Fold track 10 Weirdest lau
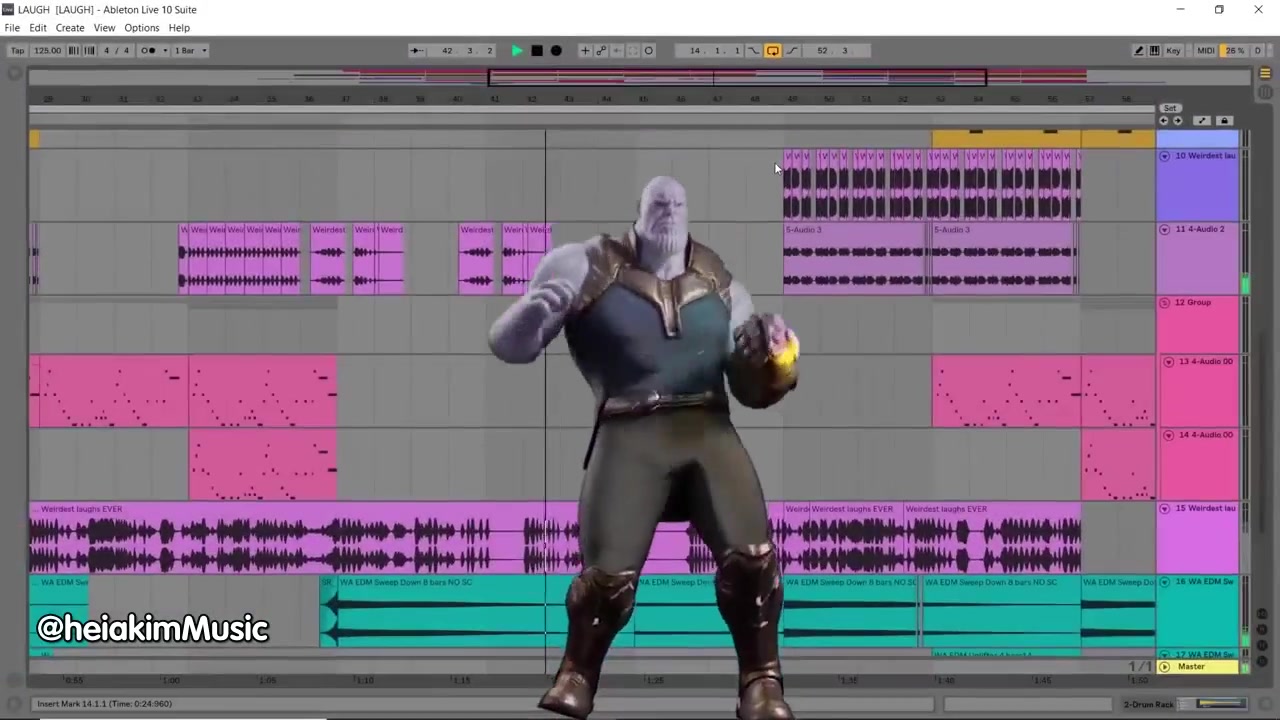1280x720 pixels. pos(1164,156)
